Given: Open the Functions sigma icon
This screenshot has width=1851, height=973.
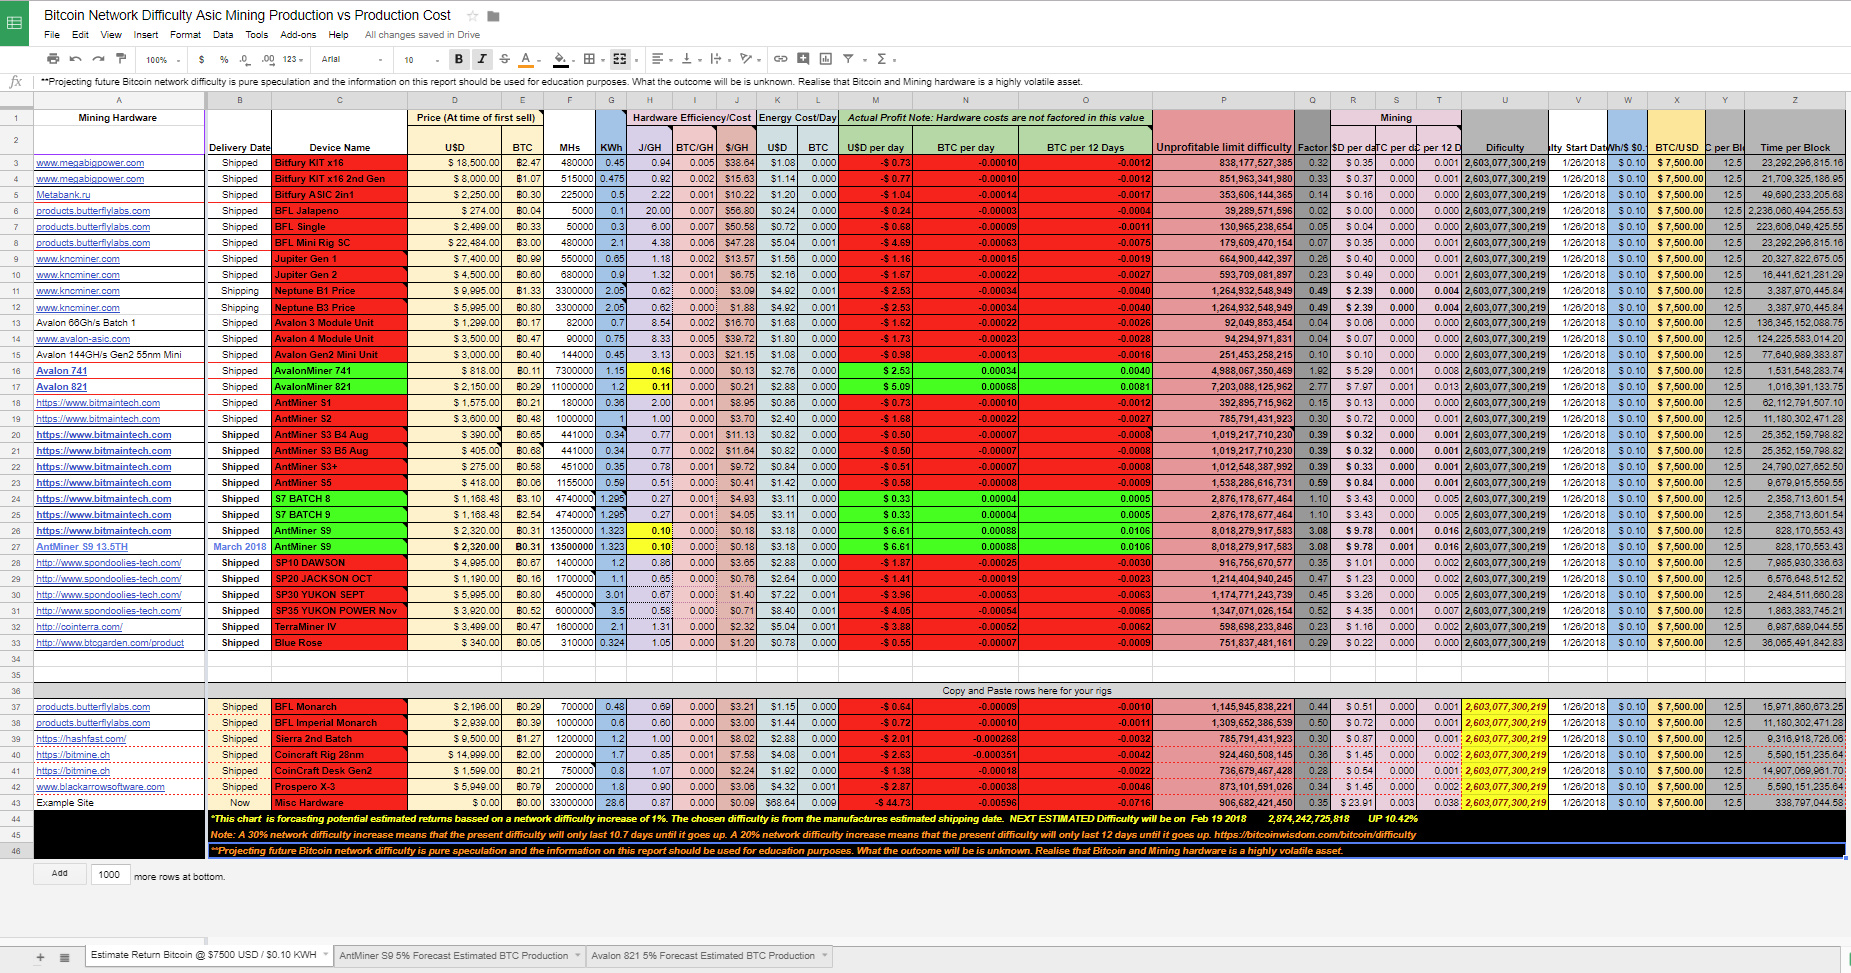Looking at the screenshot, I should [x=881, y=59].
